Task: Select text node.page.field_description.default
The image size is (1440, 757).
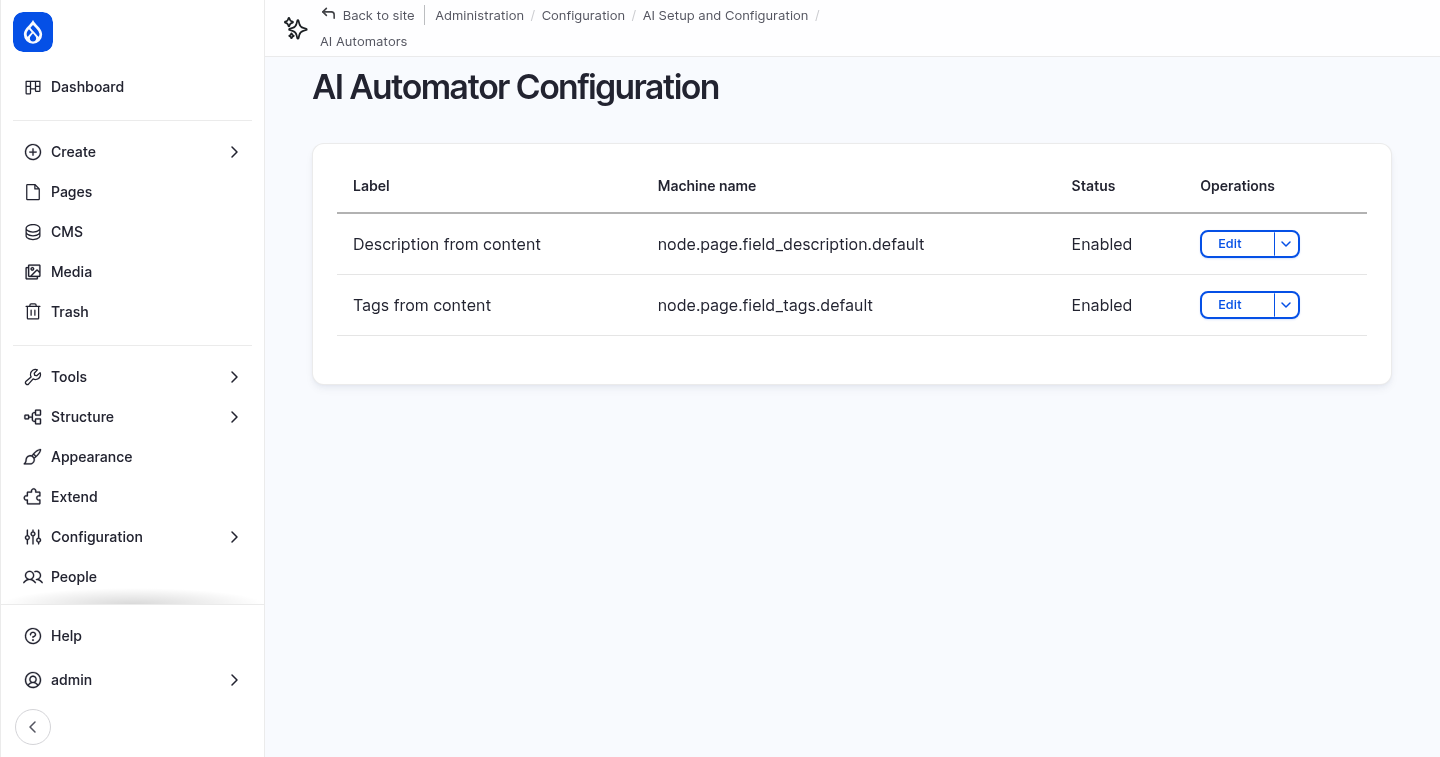Action: (x=791, y=244)
